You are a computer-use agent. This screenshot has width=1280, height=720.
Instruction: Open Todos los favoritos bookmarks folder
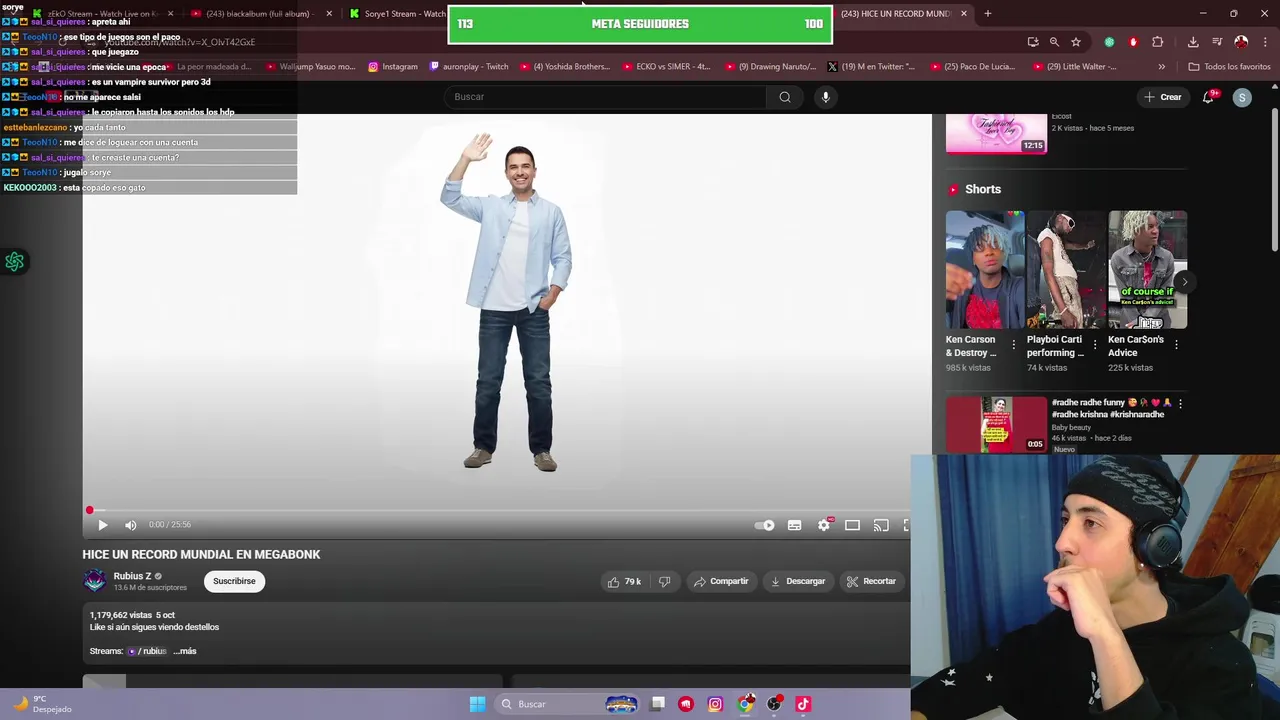click(1229, 67)
